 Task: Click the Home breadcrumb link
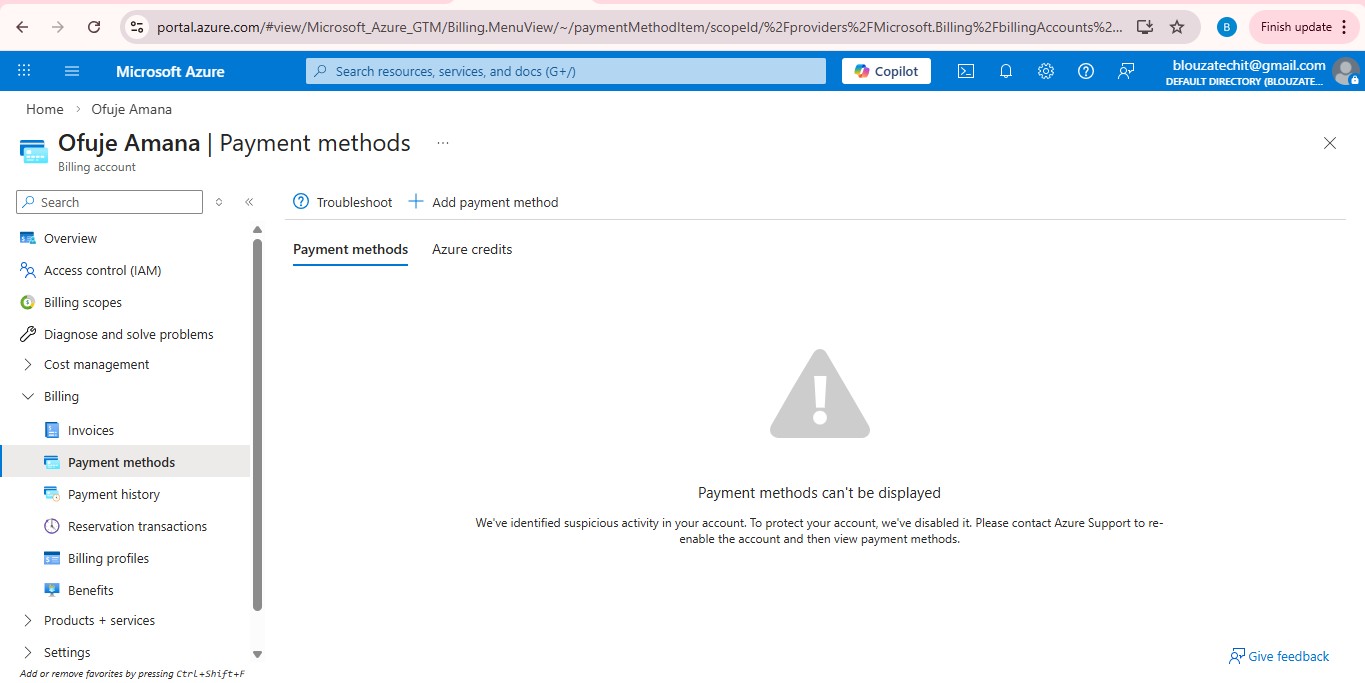click(x=44, y=109)
